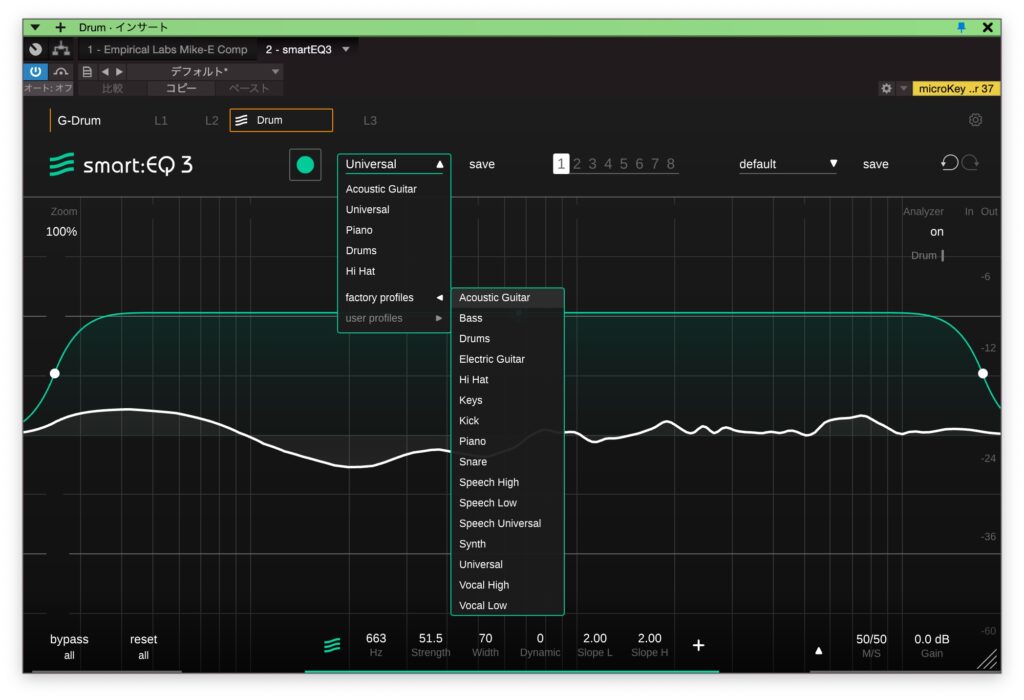Click the undo arrow icon
This screenshot has height=700, width=1024.
click(949, 163)
